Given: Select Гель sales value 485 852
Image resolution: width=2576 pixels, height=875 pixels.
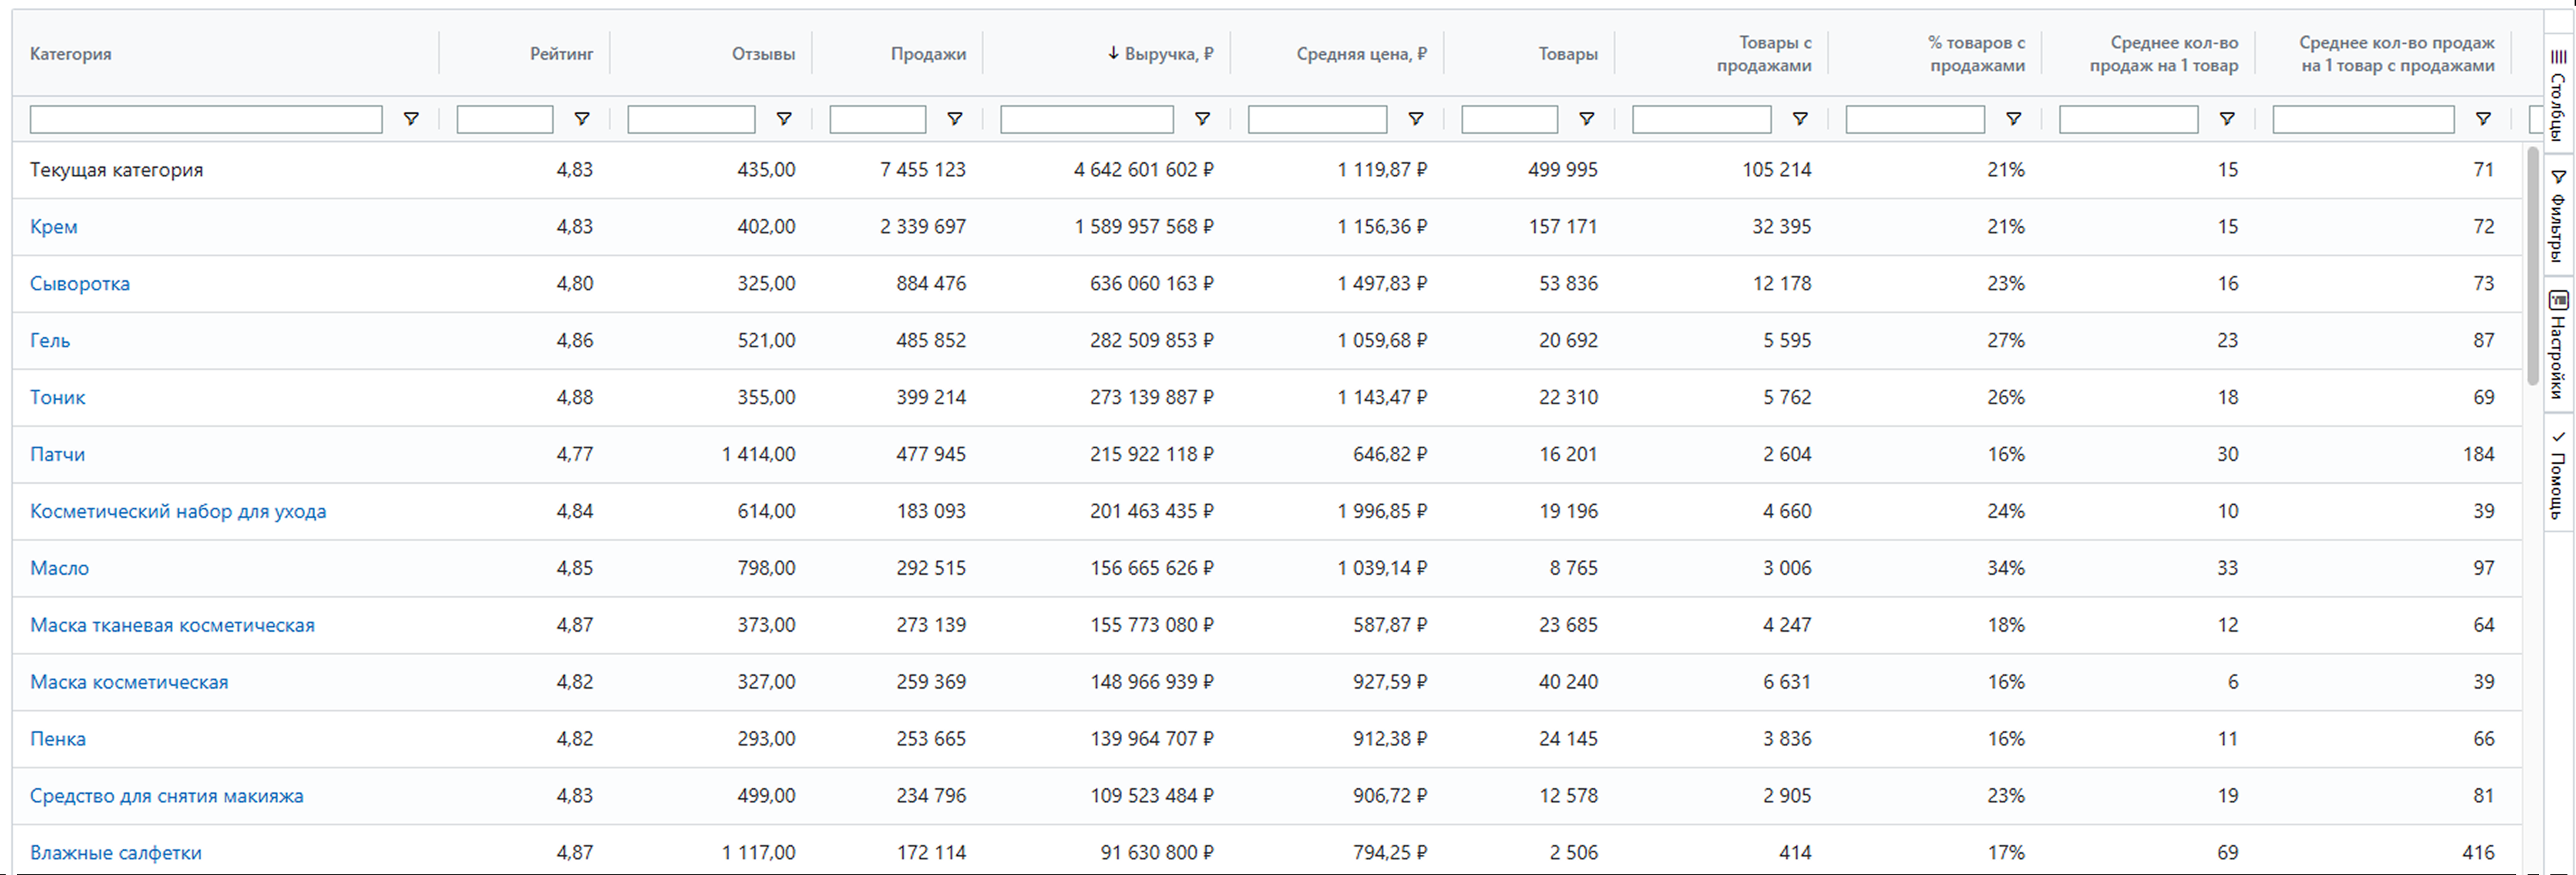Looking at the screenshot, I should click(x=931, y=341).
